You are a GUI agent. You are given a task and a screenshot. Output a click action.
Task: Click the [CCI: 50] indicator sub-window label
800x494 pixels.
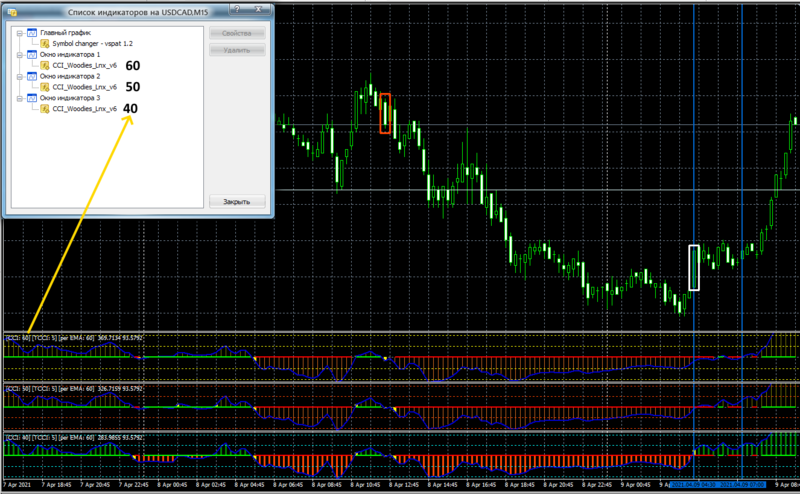click(74, 389)
